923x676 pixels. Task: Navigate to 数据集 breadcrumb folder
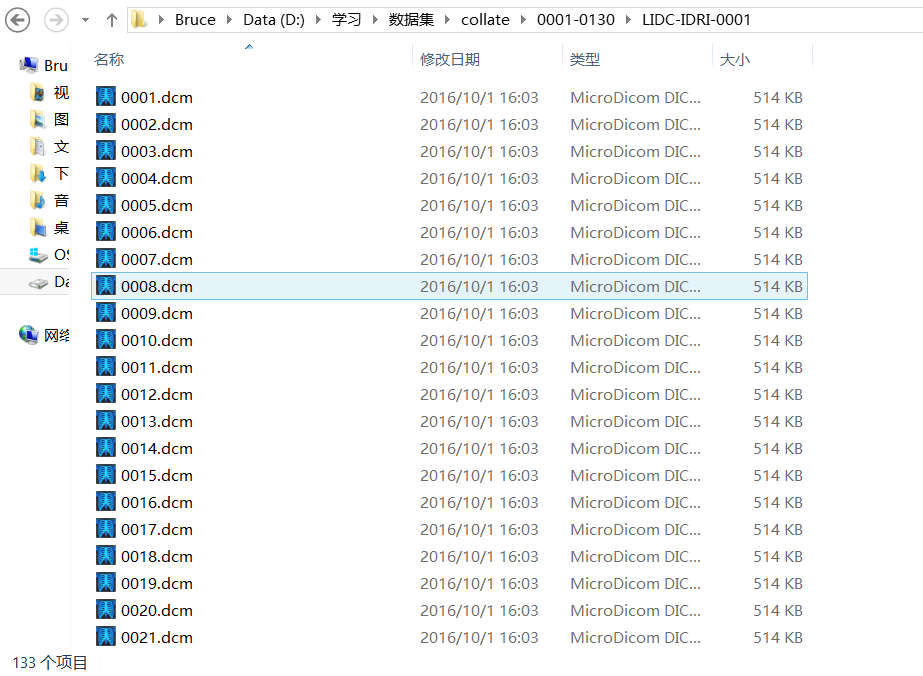[x=411, y=20]
